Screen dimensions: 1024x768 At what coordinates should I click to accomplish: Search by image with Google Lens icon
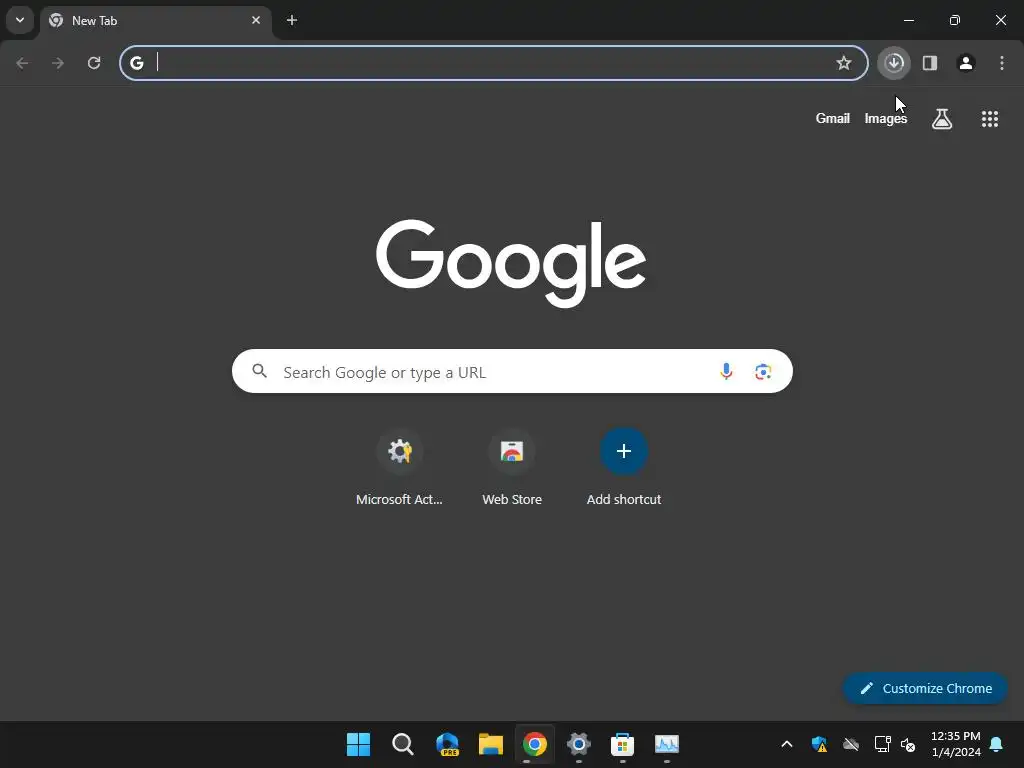[x=763, y=372]
